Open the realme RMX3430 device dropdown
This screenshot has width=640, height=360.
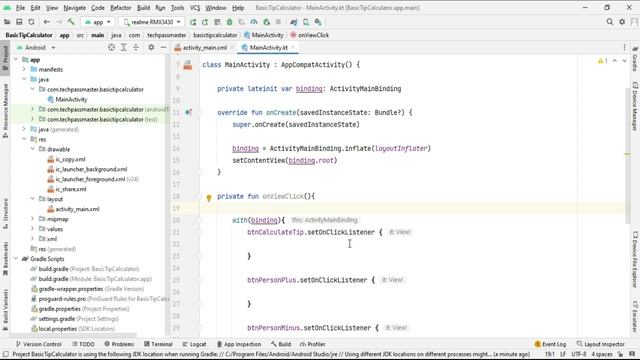[151, 22]
